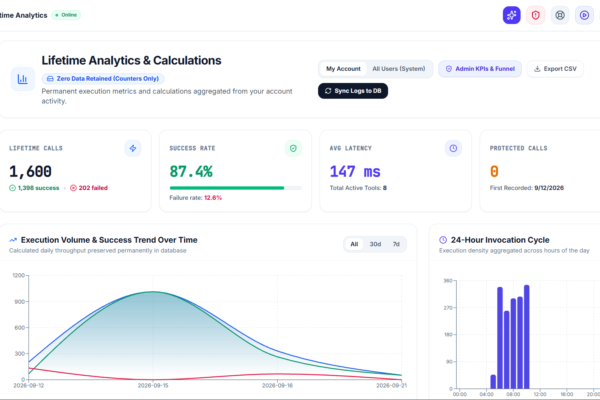This screenshot has width=600, height=400.
Task: Switch to All Users (System) view
Action: click(399, 69)
